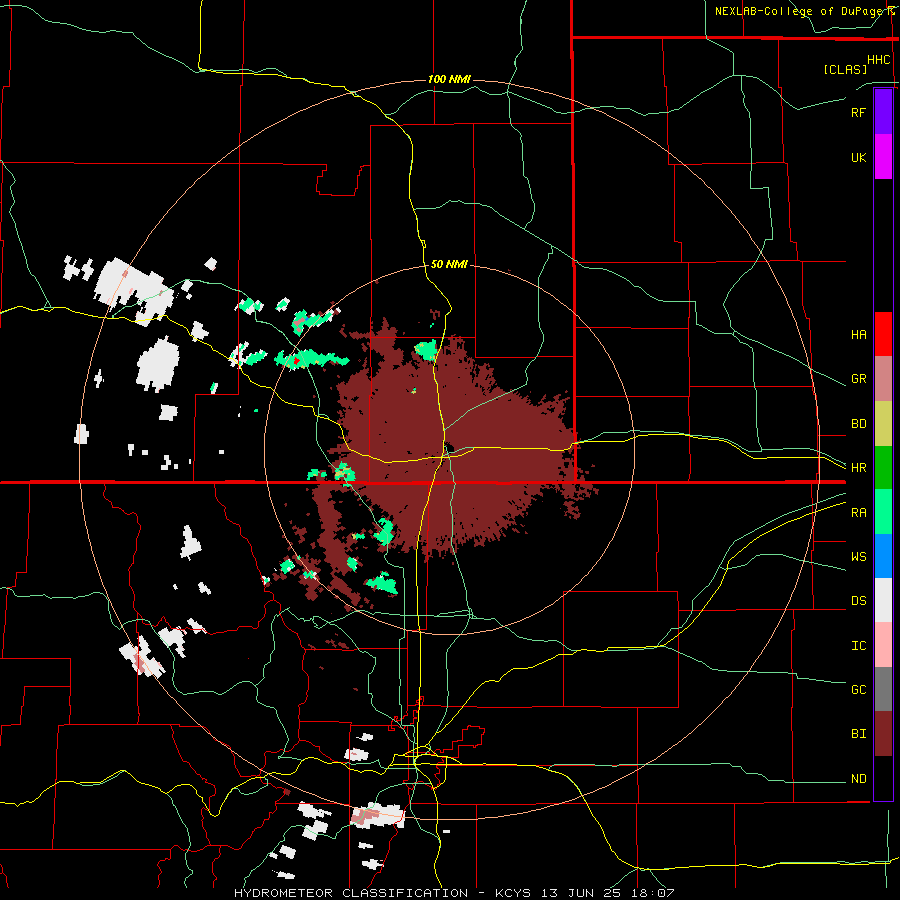The image size is (900, 900).
Task: Click the purple RF legend color swatch
Action: [883, 112]
